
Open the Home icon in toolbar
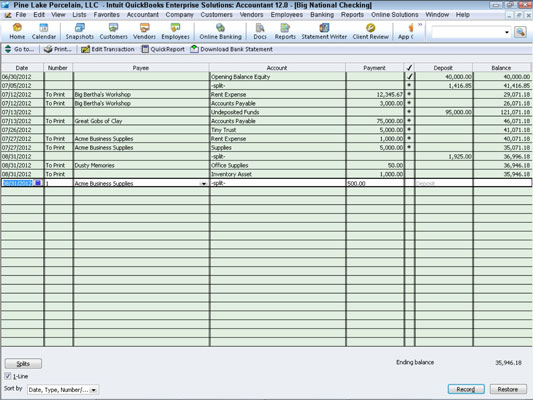tap(17, 31)
